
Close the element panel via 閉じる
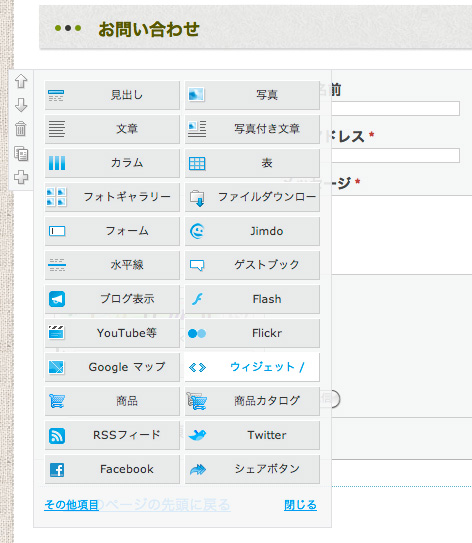300,505
